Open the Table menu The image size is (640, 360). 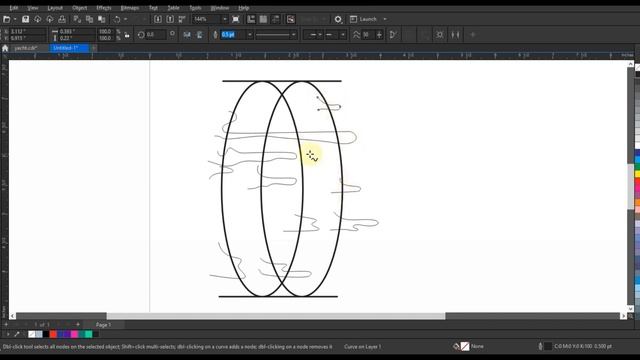point(173,8)
